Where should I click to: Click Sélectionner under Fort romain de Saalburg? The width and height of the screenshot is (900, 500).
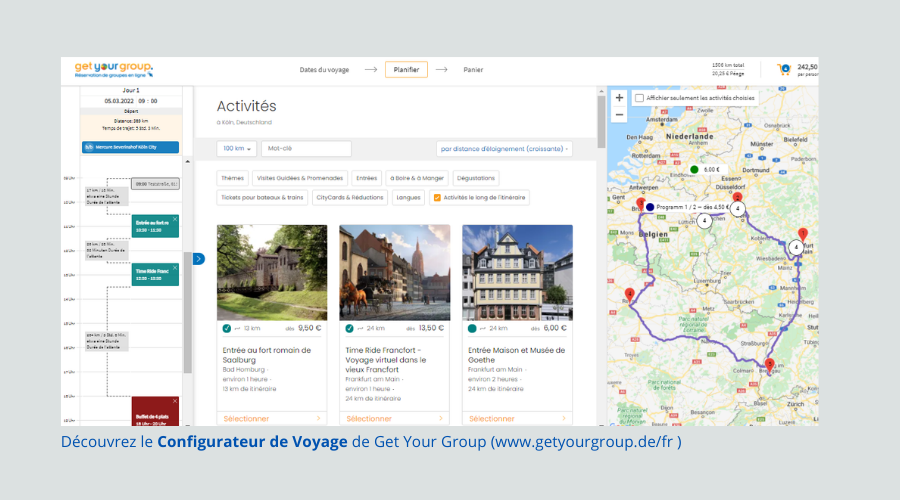click(x=271, y=419)
